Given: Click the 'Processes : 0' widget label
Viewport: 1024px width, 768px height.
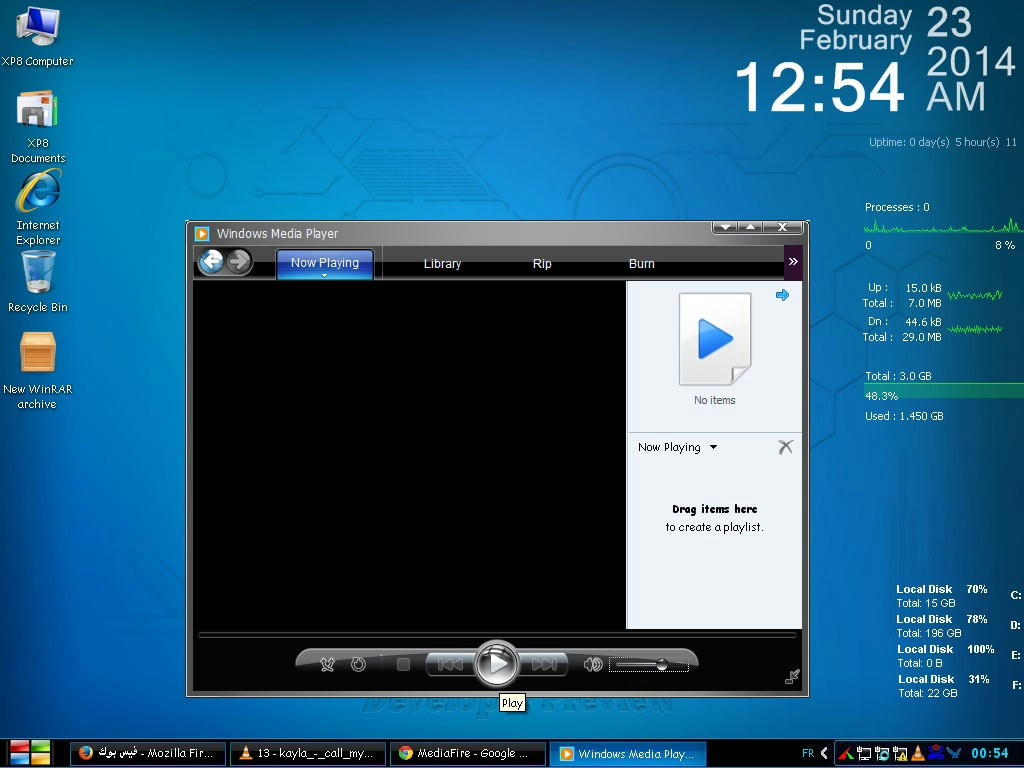Looking at the screenshot, I should coord(897,207).
